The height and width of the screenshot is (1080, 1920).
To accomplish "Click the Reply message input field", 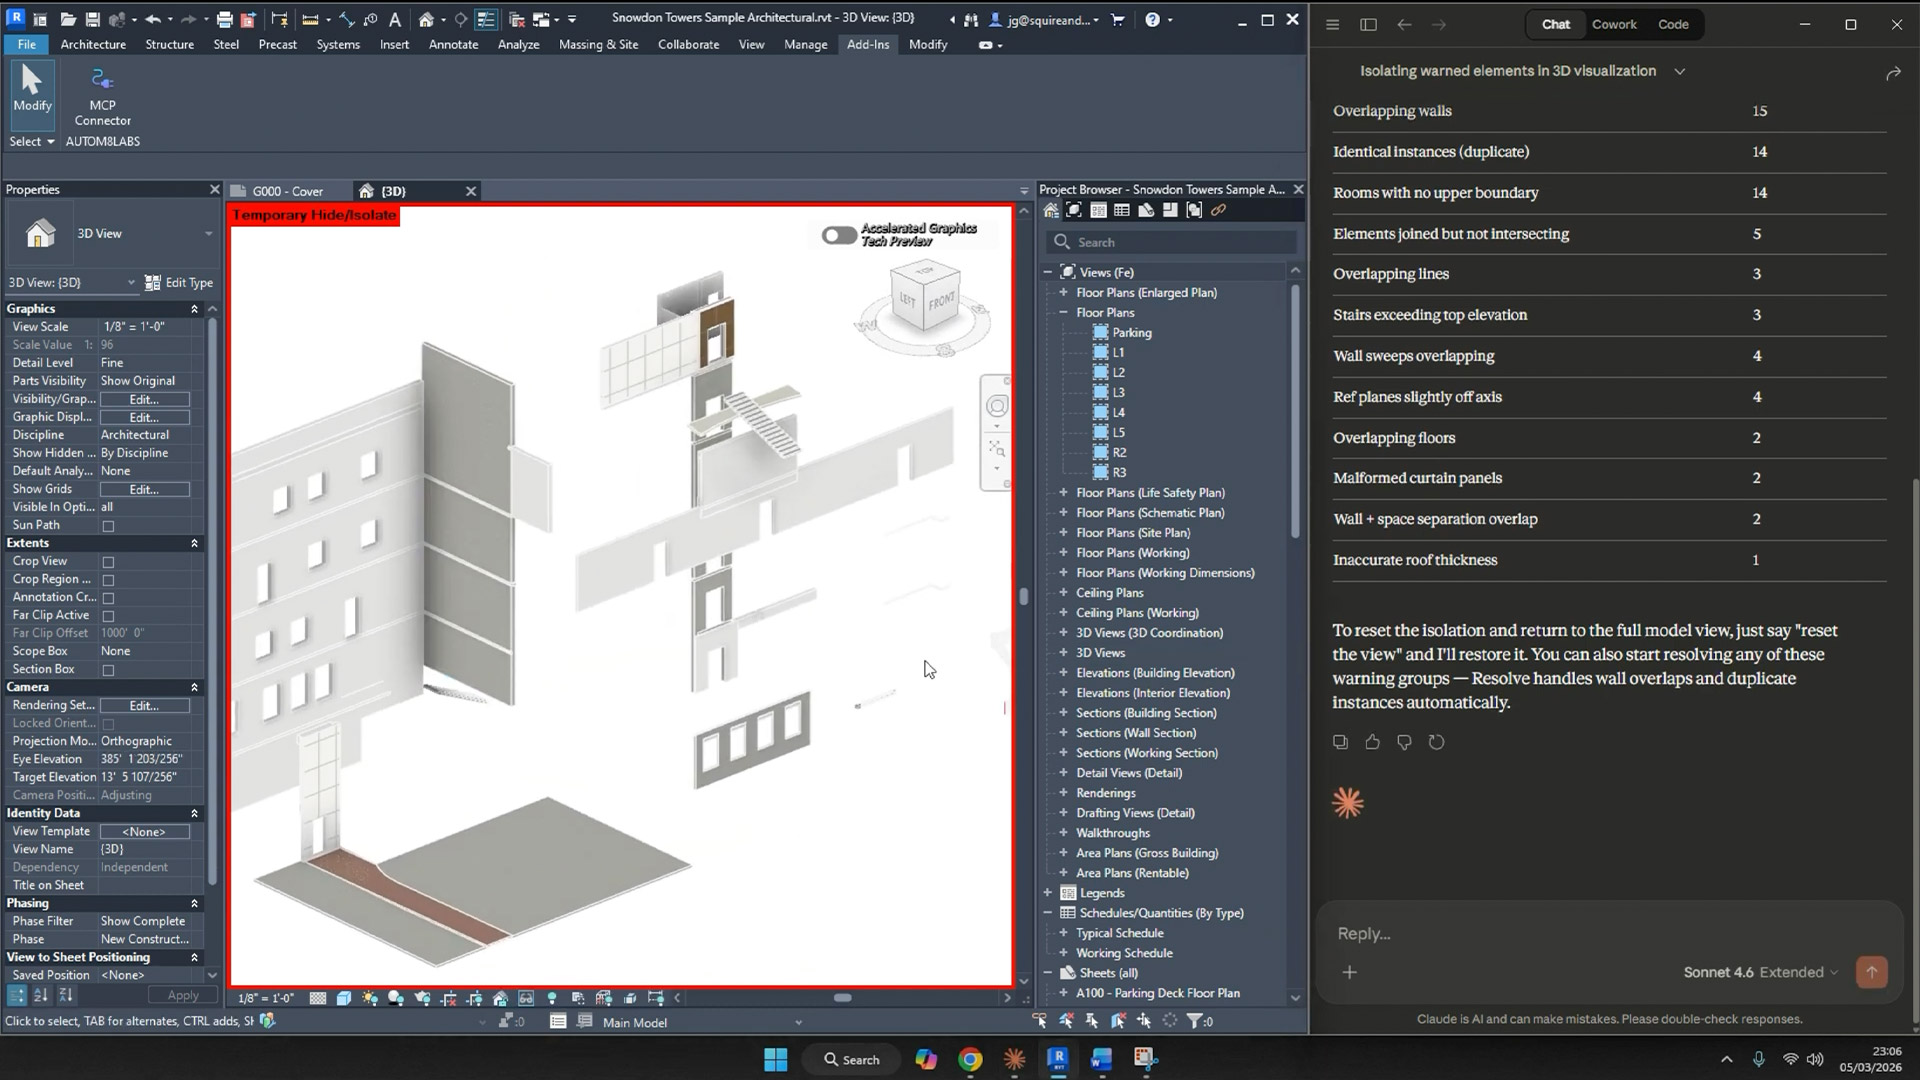I will (1600, 933).
